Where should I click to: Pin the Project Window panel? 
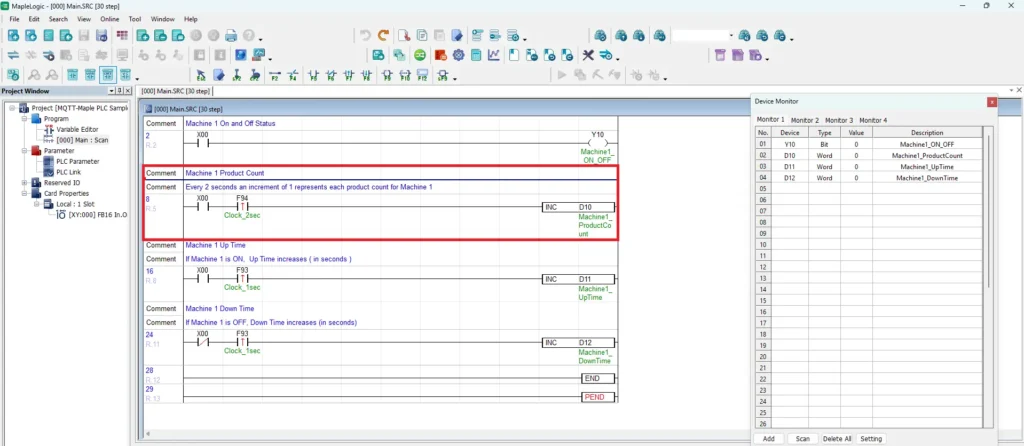click(x=117, y=91)
